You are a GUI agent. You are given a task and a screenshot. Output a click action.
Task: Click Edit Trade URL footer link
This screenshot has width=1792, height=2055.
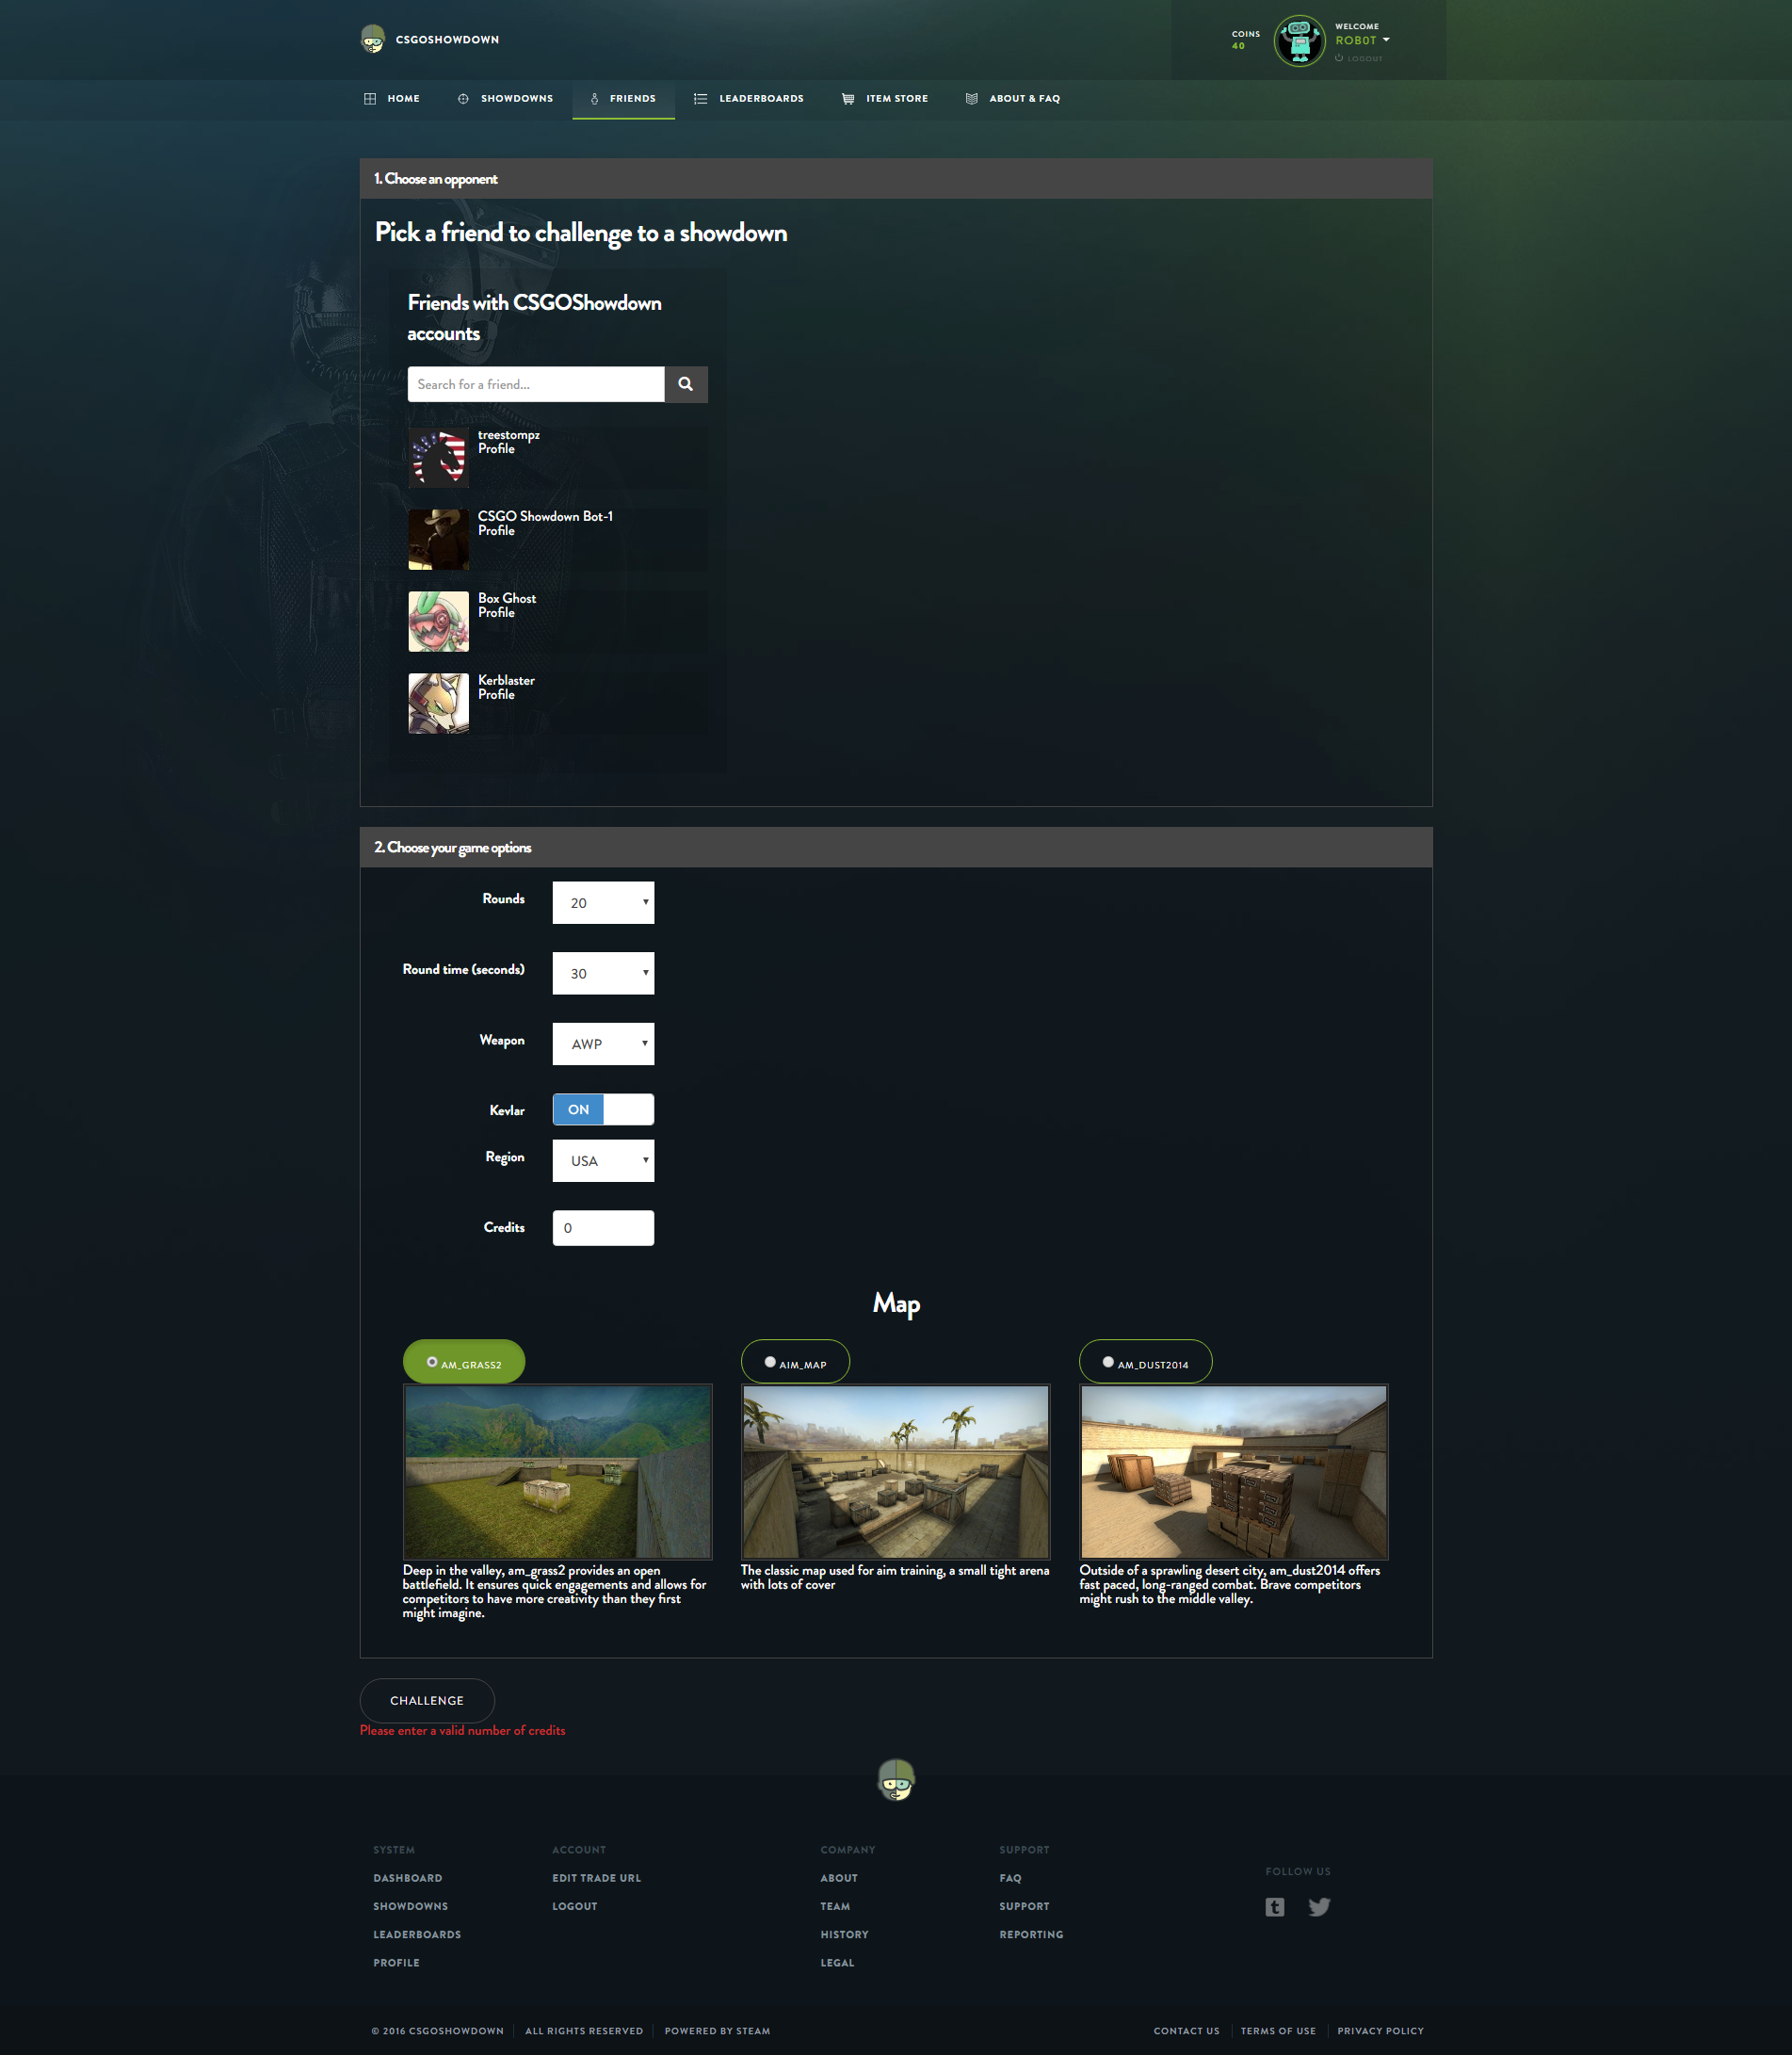click(x=596, y=1878)
